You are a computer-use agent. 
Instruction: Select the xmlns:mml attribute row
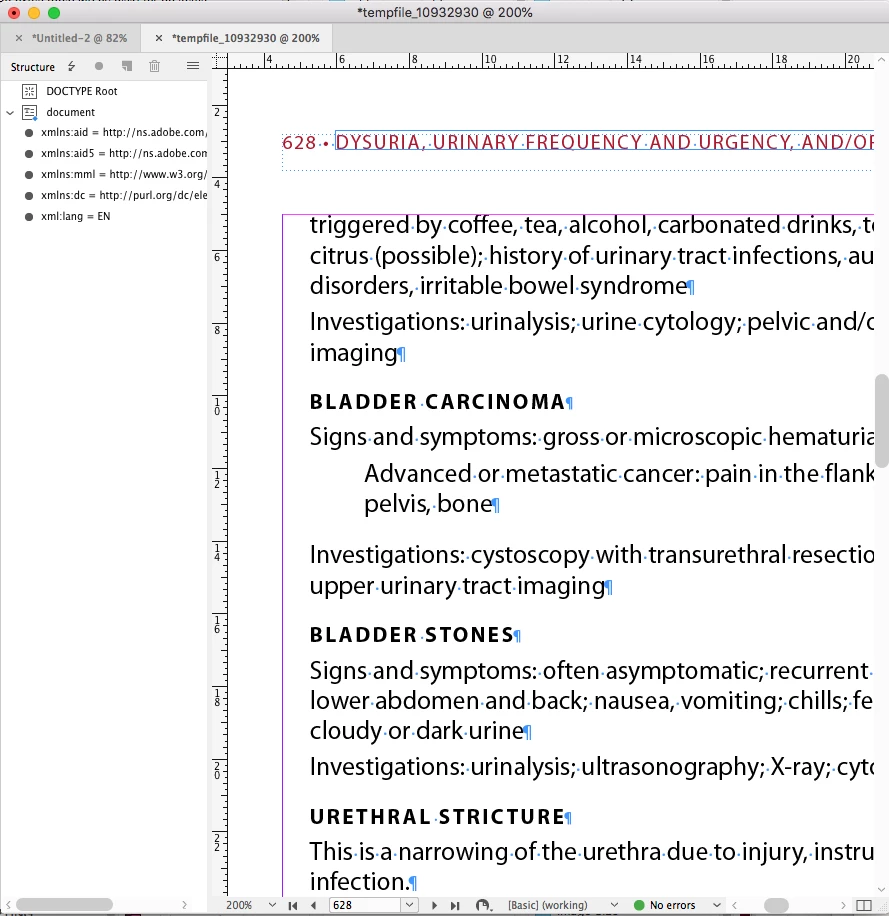tap(116, 174)
